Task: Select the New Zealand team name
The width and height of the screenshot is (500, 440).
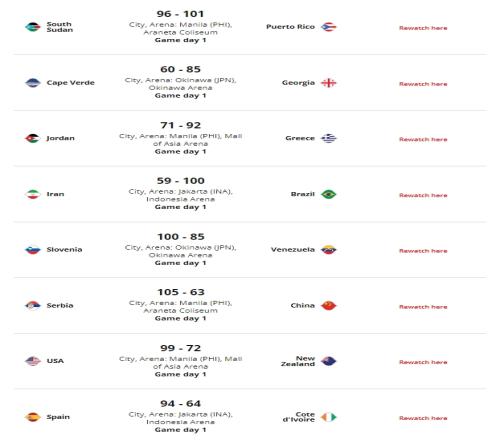Action: click(x=298, y=361)
